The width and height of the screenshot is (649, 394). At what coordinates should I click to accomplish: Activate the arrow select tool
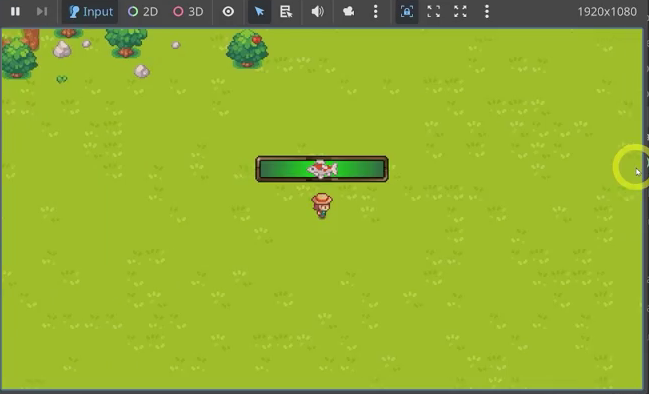(260, 12)
